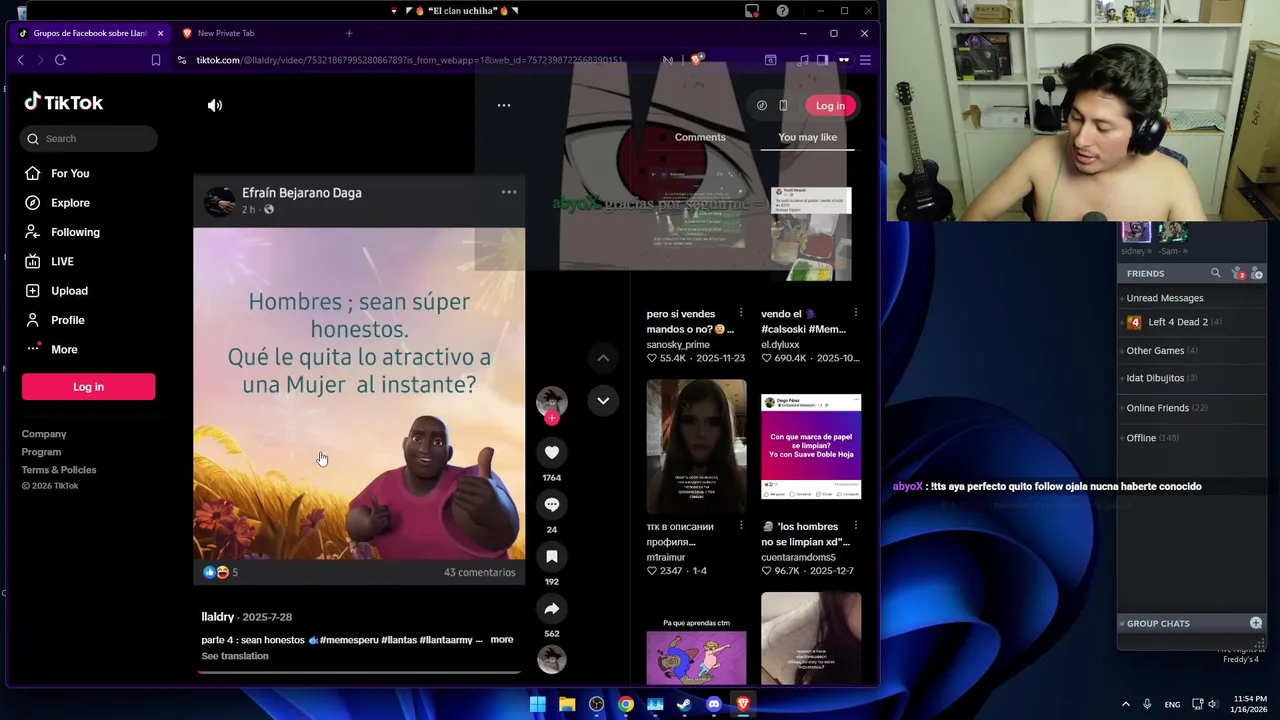Click Steam add friend icon
Screen dimensions: 1280x720
[1257, 273]
